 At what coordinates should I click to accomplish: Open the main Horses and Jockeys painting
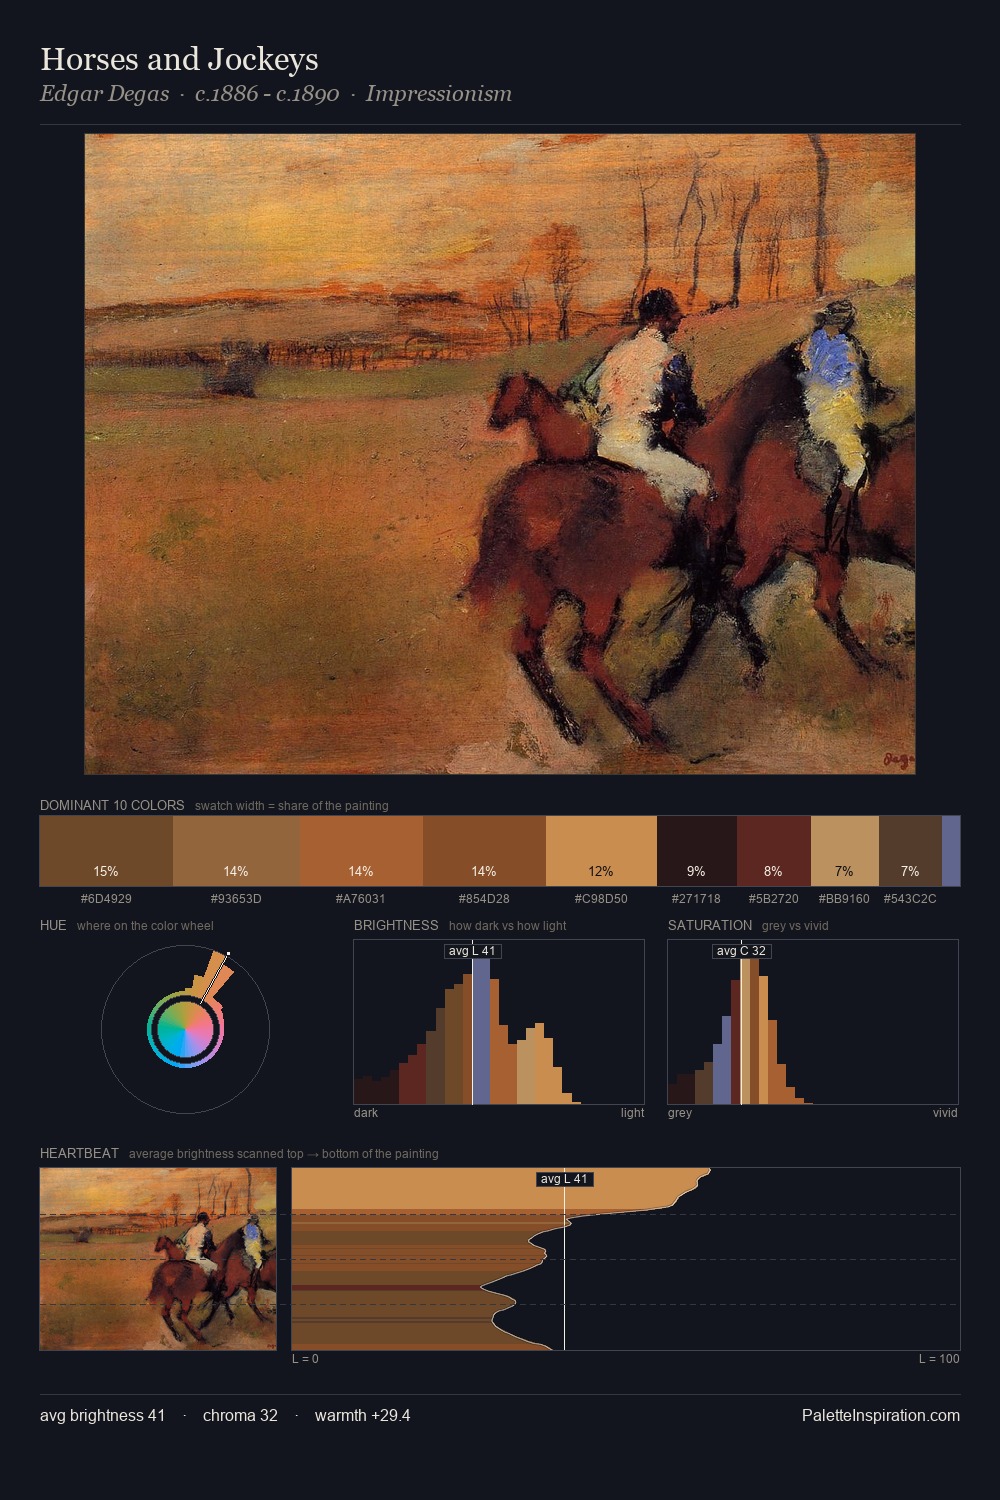click(x=500, y=454)
